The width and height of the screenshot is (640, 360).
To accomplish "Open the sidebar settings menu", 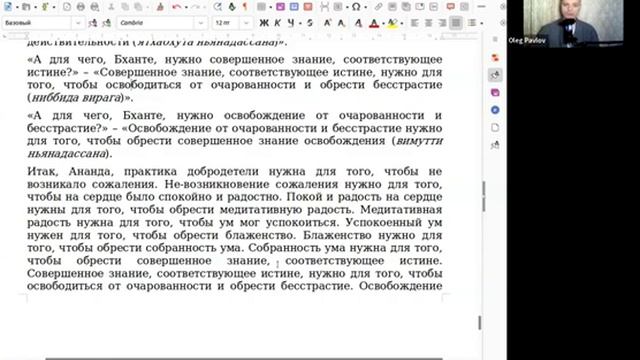I will click(495, 39).
